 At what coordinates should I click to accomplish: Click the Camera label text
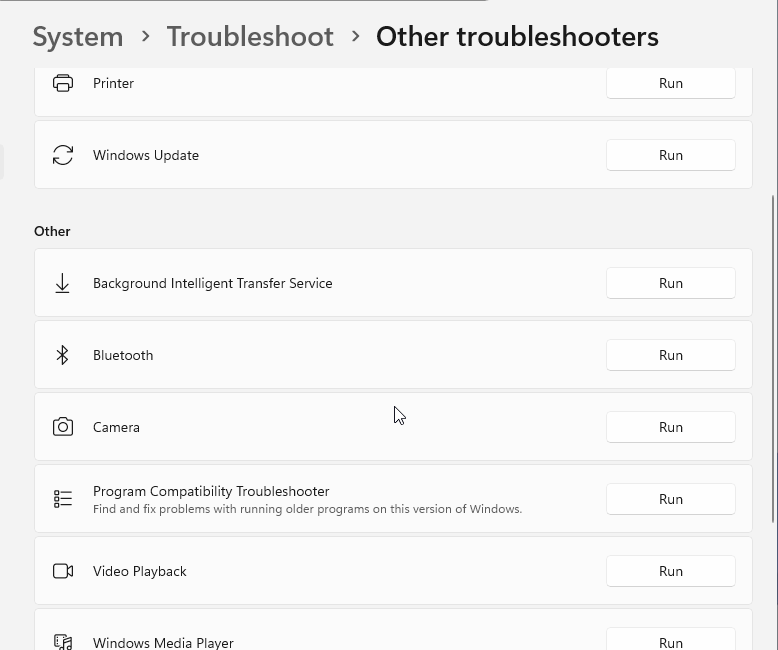[x=116, y=427]
